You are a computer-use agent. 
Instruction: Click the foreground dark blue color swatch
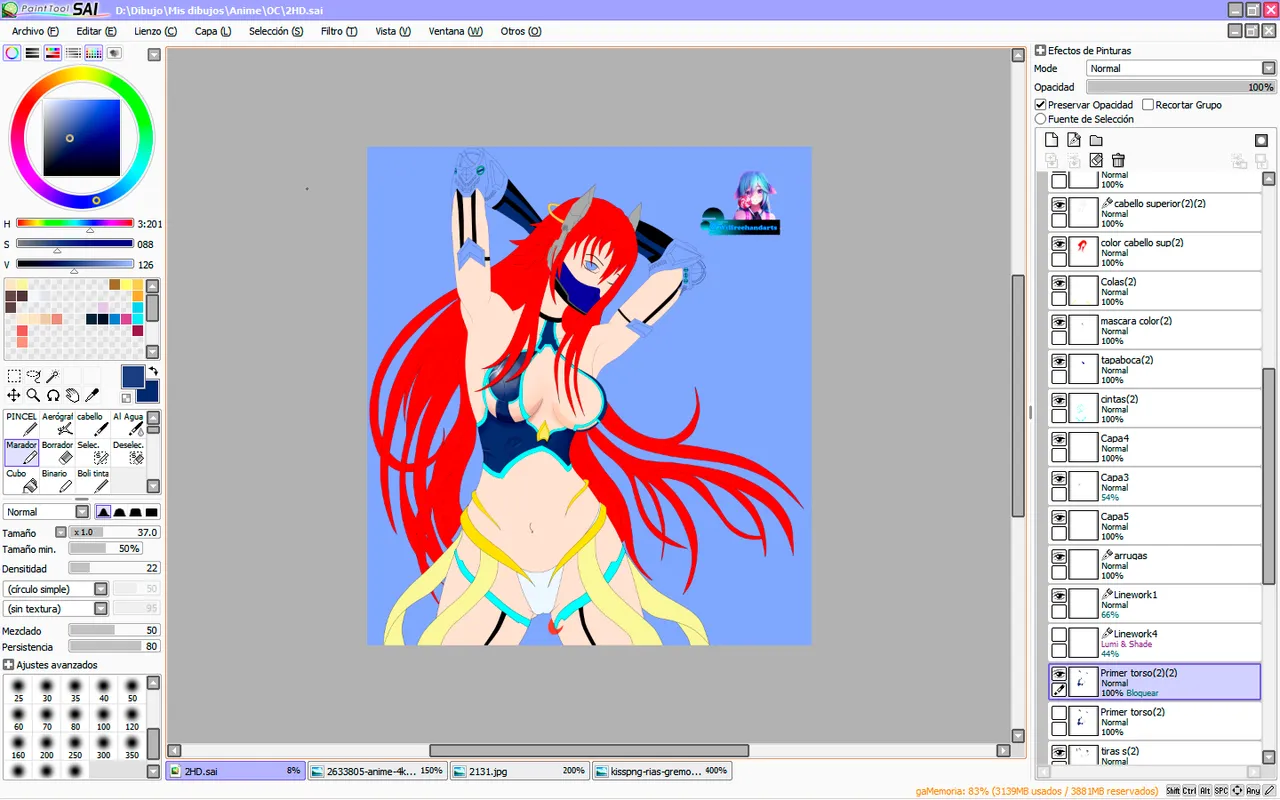click(x=133, y=377)
